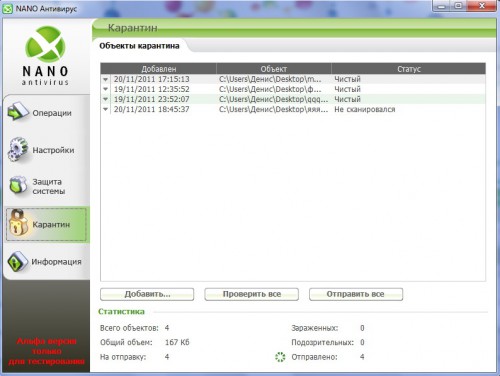Select the Не сканировался quarantine row
500x376 pixels.
[293, 109]
